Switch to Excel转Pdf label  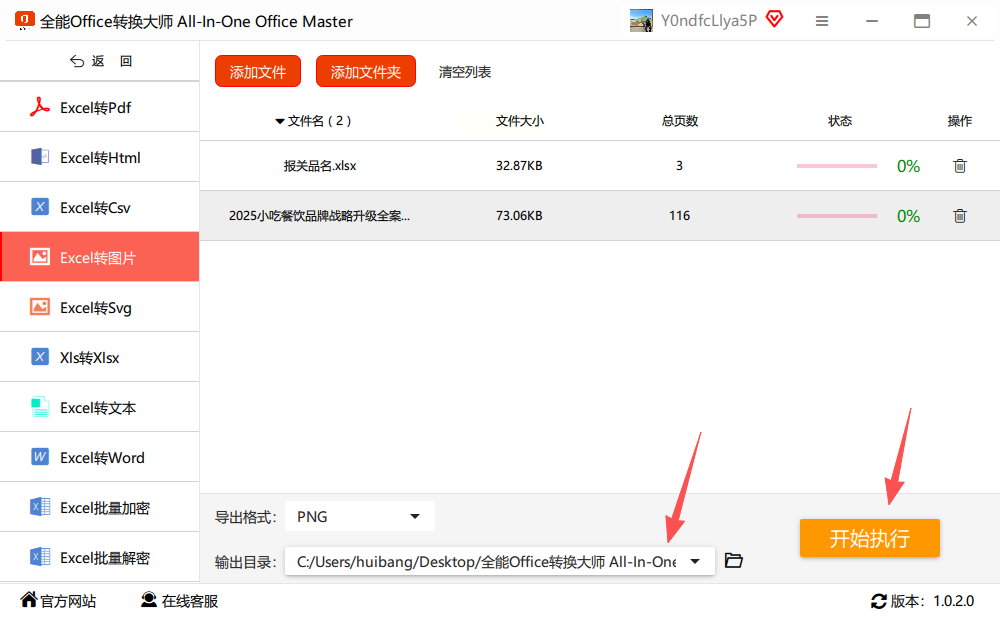pos(96,108)
